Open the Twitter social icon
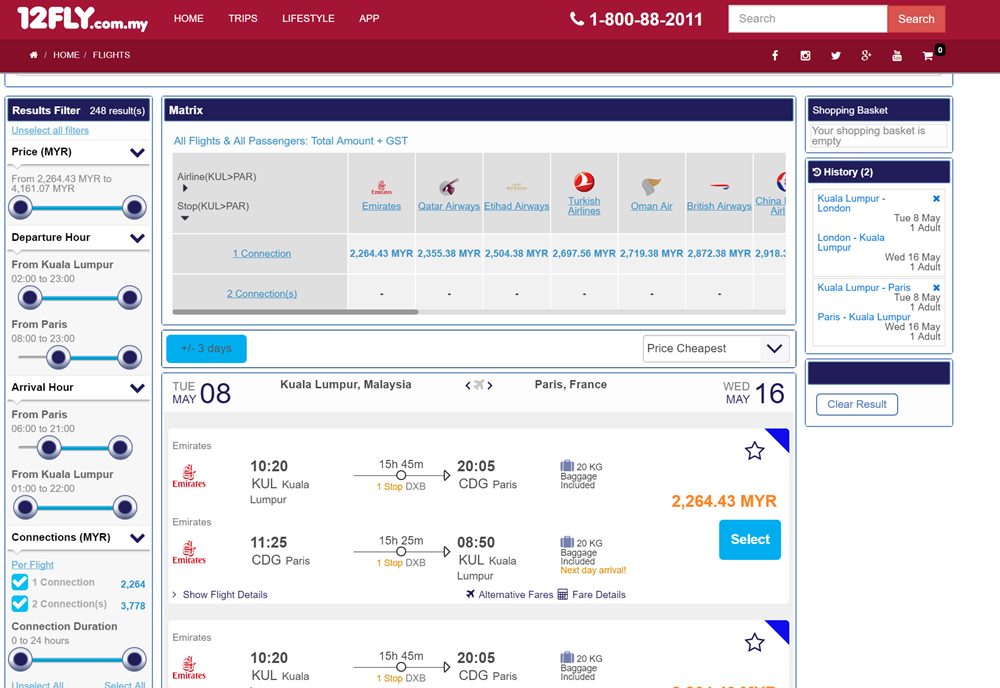Viewport: 1000px width, 688px height. [835, 55]
